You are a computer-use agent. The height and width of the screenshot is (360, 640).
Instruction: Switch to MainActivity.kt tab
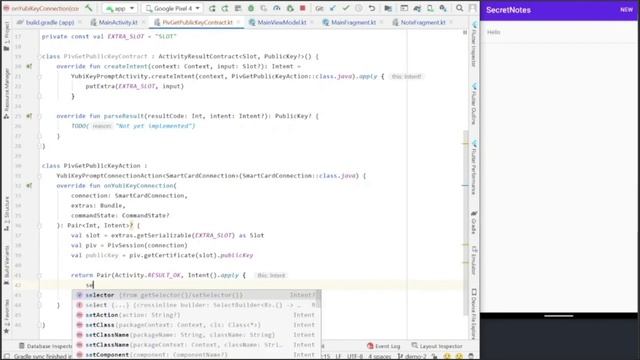pyautogui.click(x=118, y=22)
